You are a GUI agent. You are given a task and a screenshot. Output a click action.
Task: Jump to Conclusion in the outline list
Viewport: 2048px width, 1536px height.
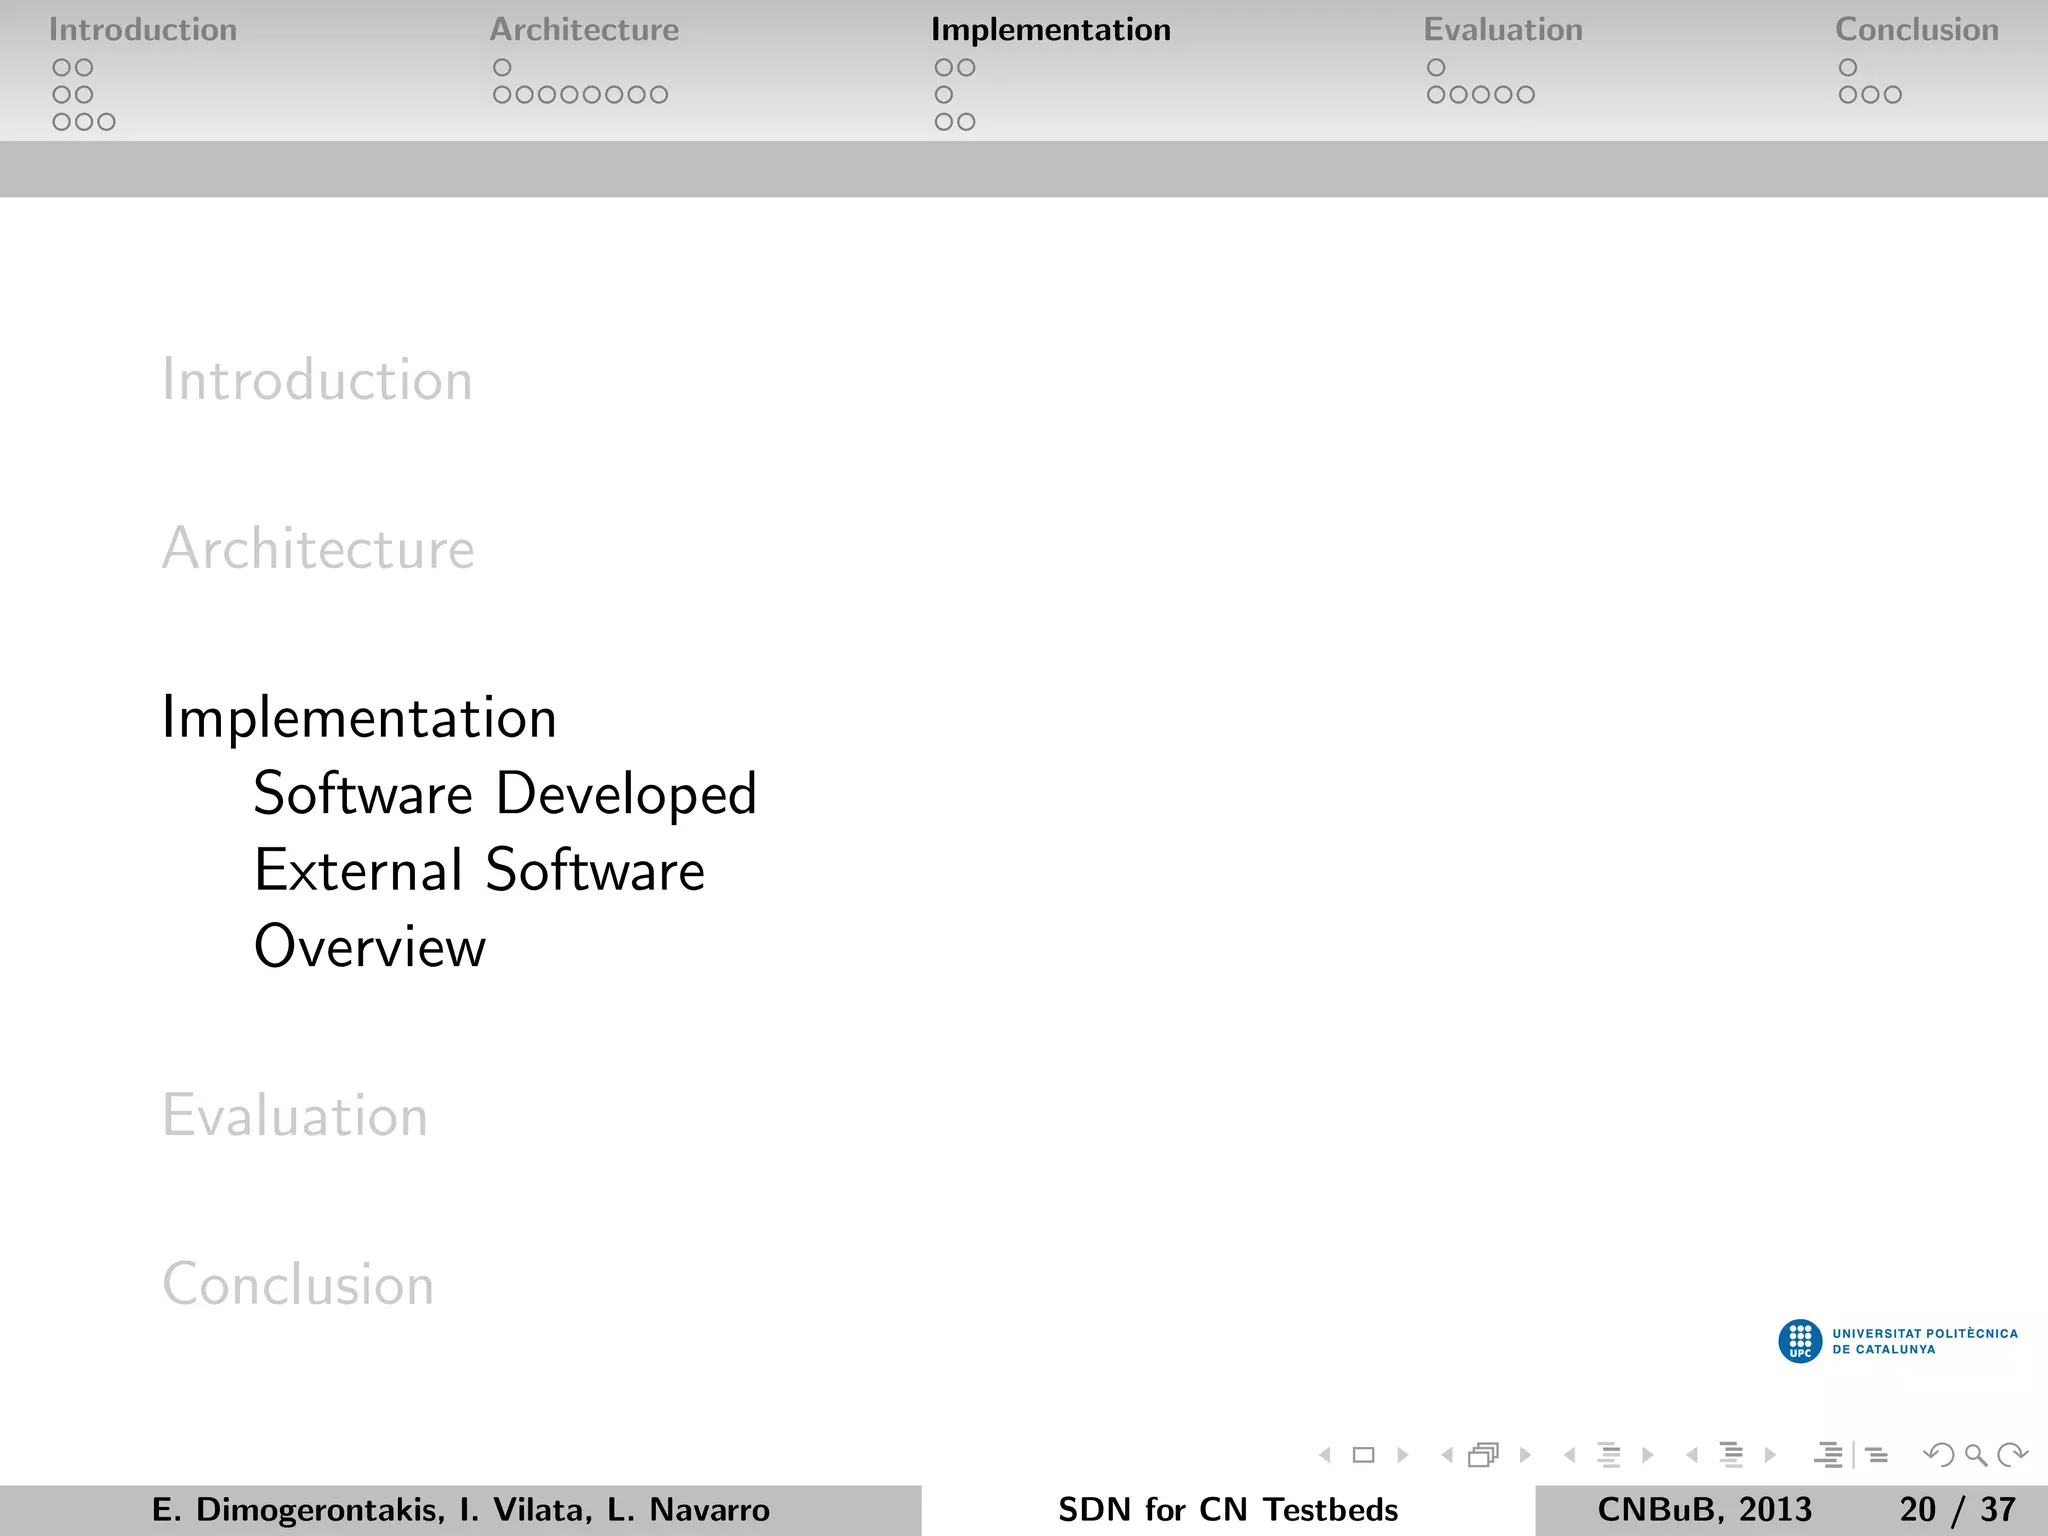tap(298, 1284)
